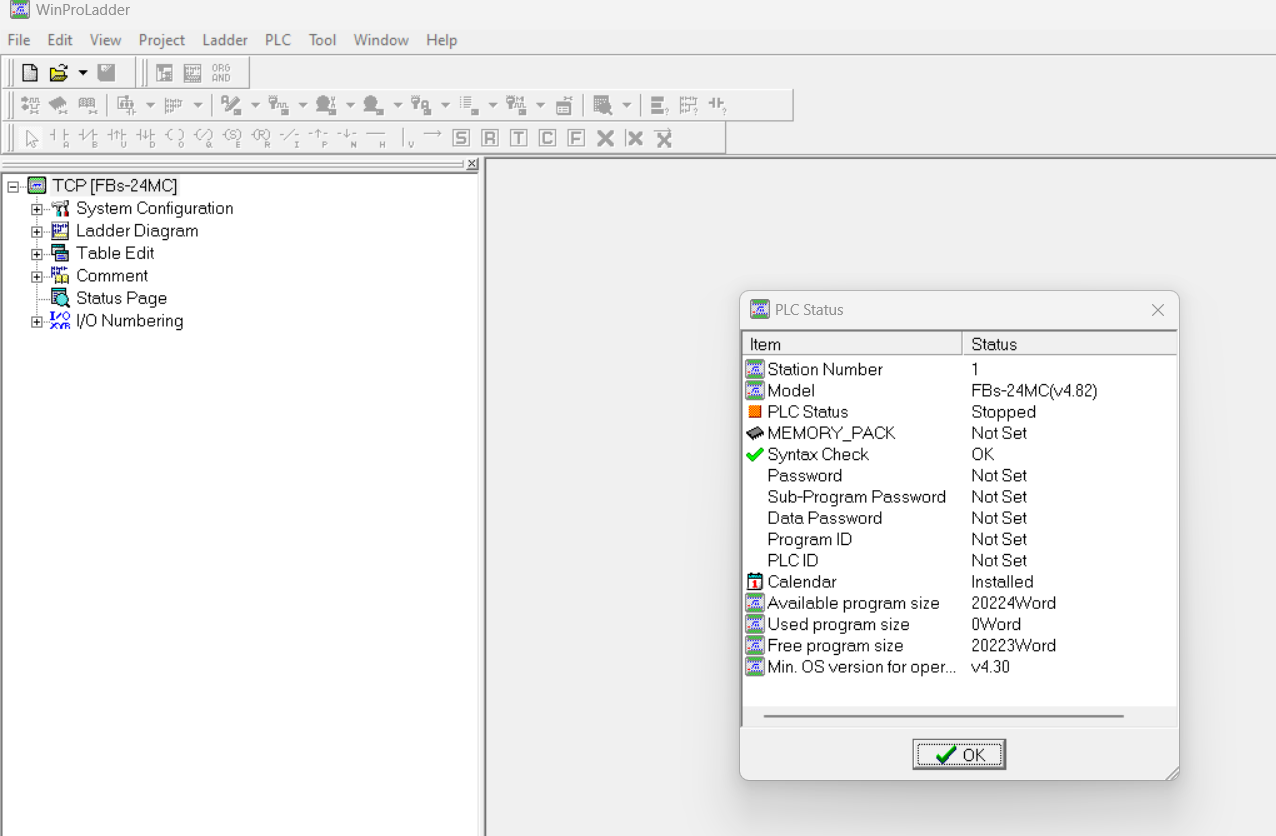Expand the Ladder Diagram tree node

37,232
